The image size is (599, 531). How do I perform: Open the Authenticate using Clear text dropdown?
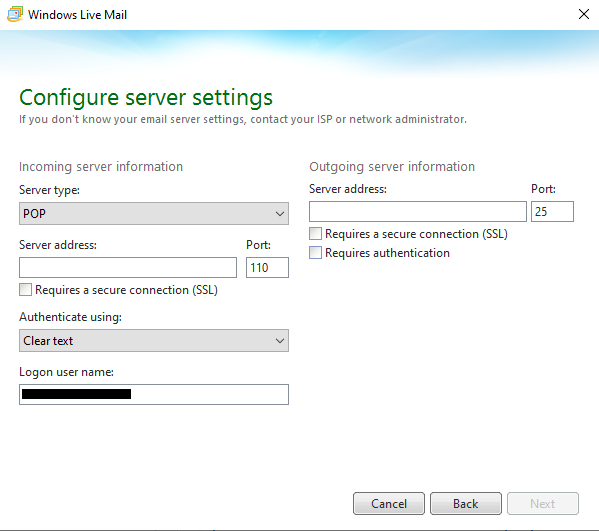[154, 340]
